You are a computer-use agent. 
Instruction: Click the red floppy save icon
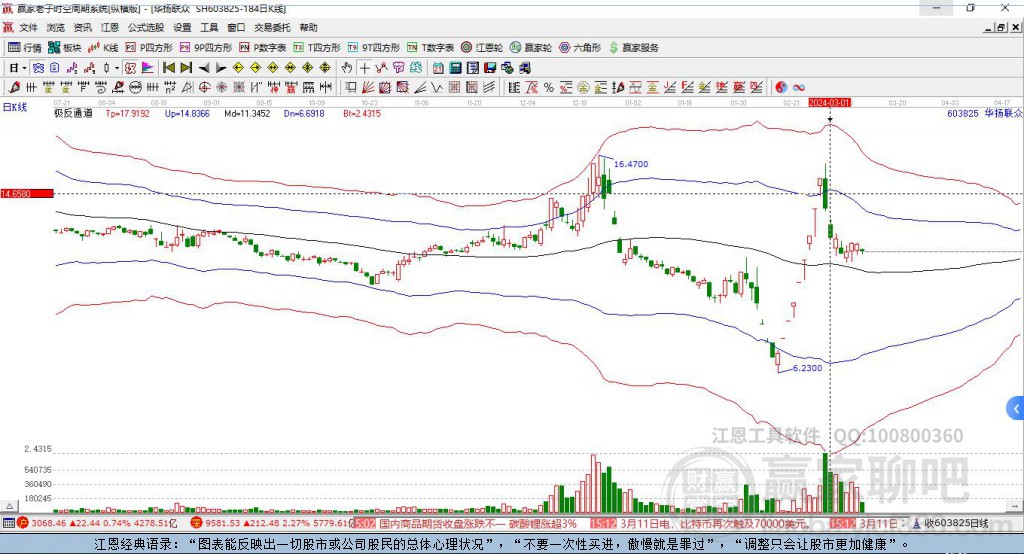pos(490,68)
